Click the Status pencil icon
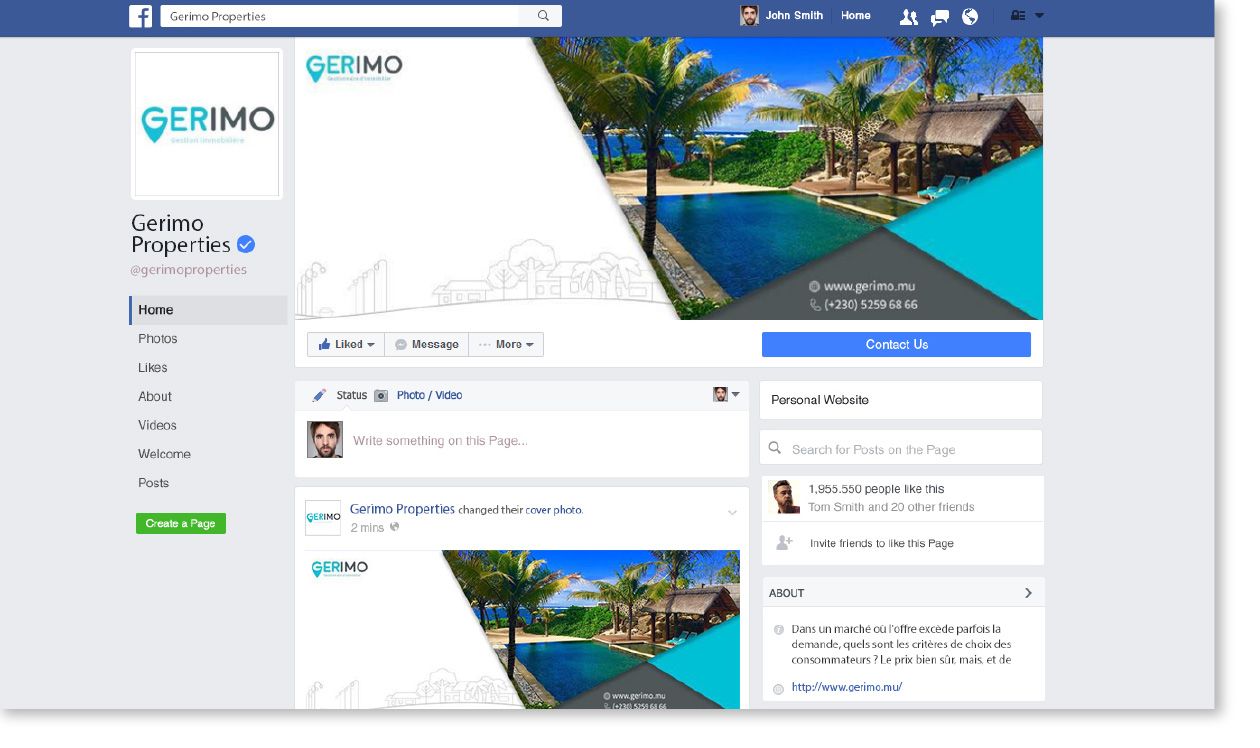 pos(319,395)
